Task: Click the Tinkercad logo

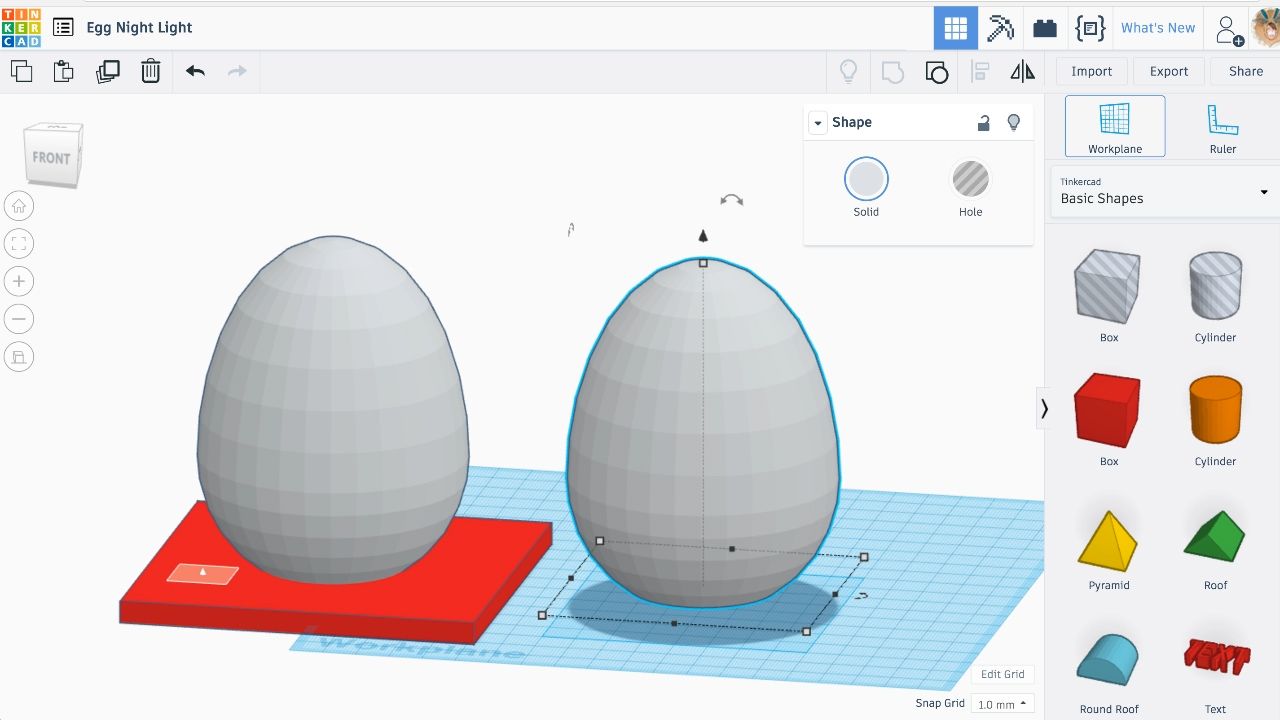Action: pyautogui.click(x=21, y=27)
